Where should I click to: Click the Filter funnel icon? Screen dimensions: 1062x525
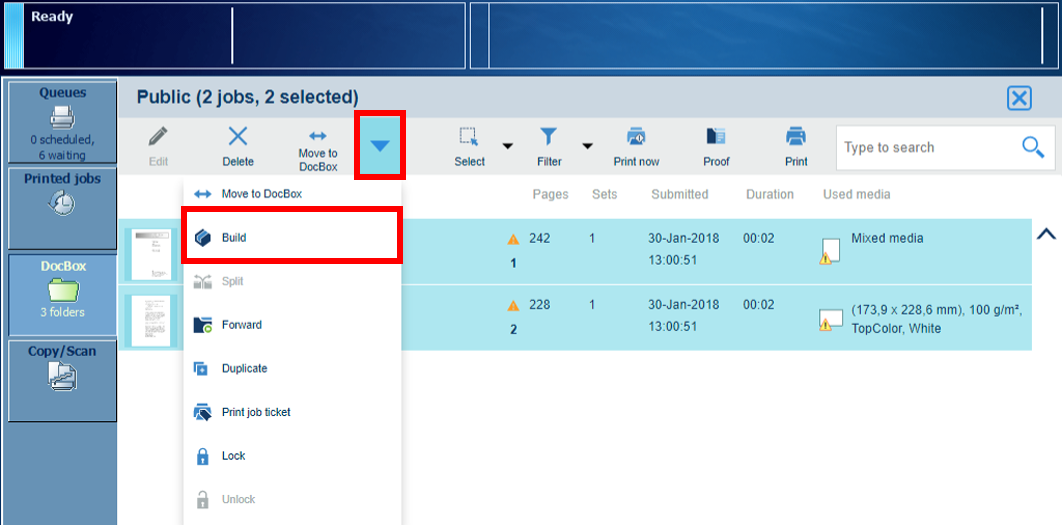[x=549, y=137]
